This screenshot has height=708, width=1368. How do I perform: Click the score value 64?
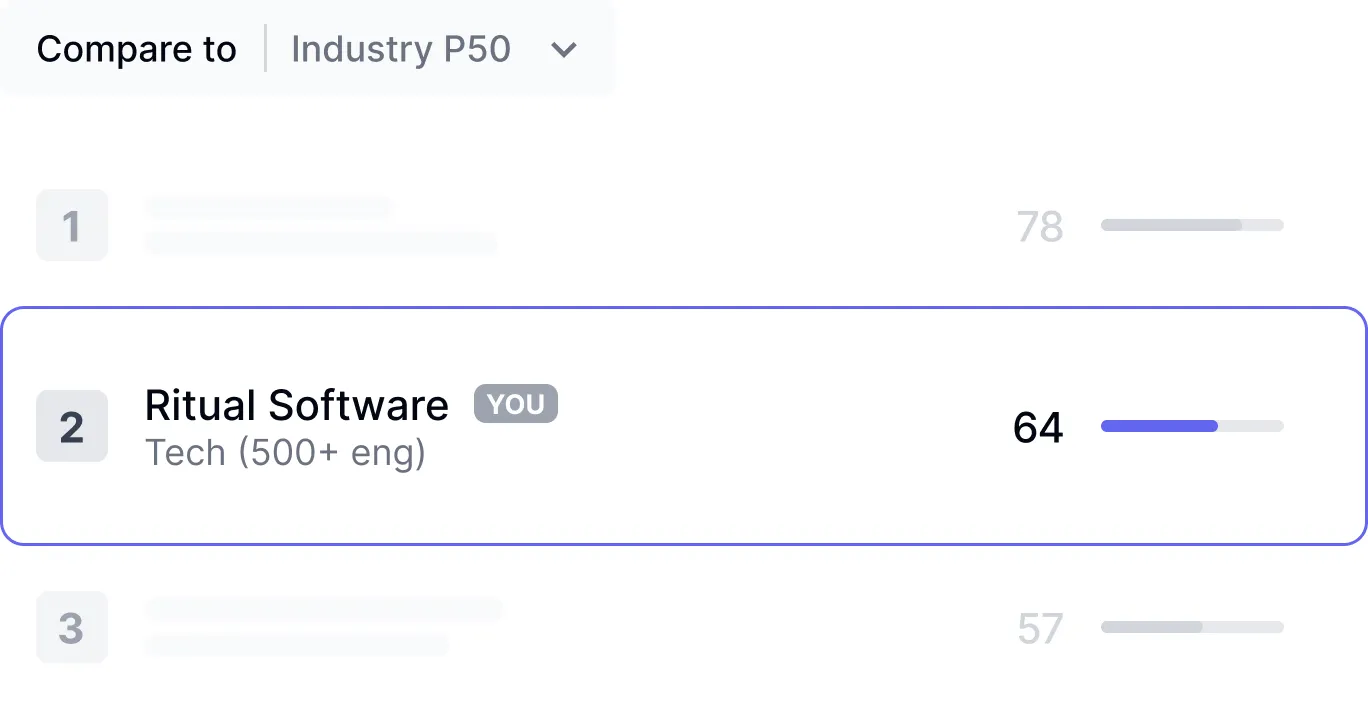(x=1038, y=428)
